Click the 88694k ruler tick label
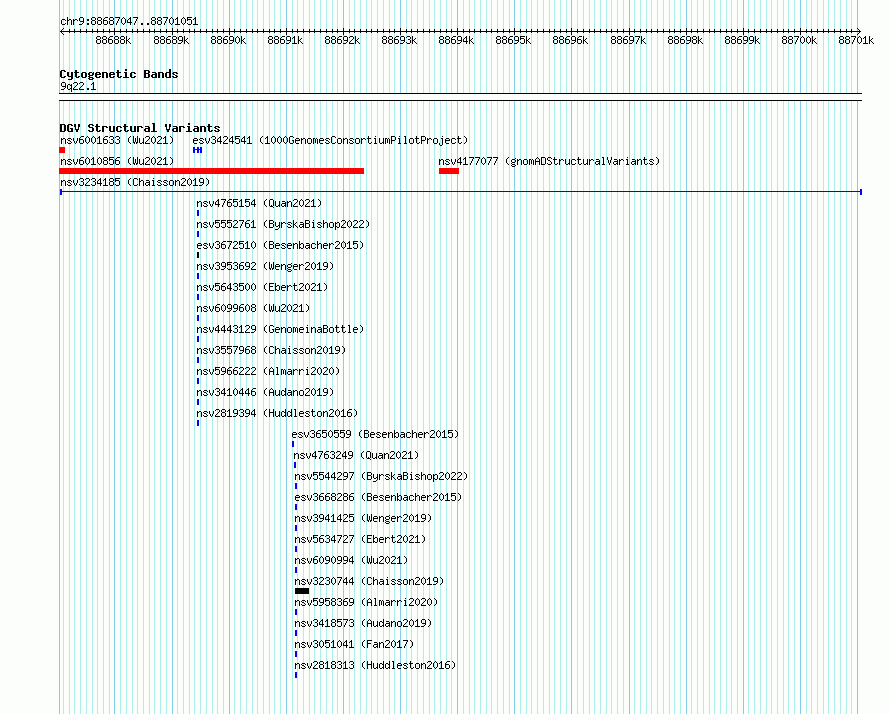The image size is (890, 714). click(x=456, y=40)
